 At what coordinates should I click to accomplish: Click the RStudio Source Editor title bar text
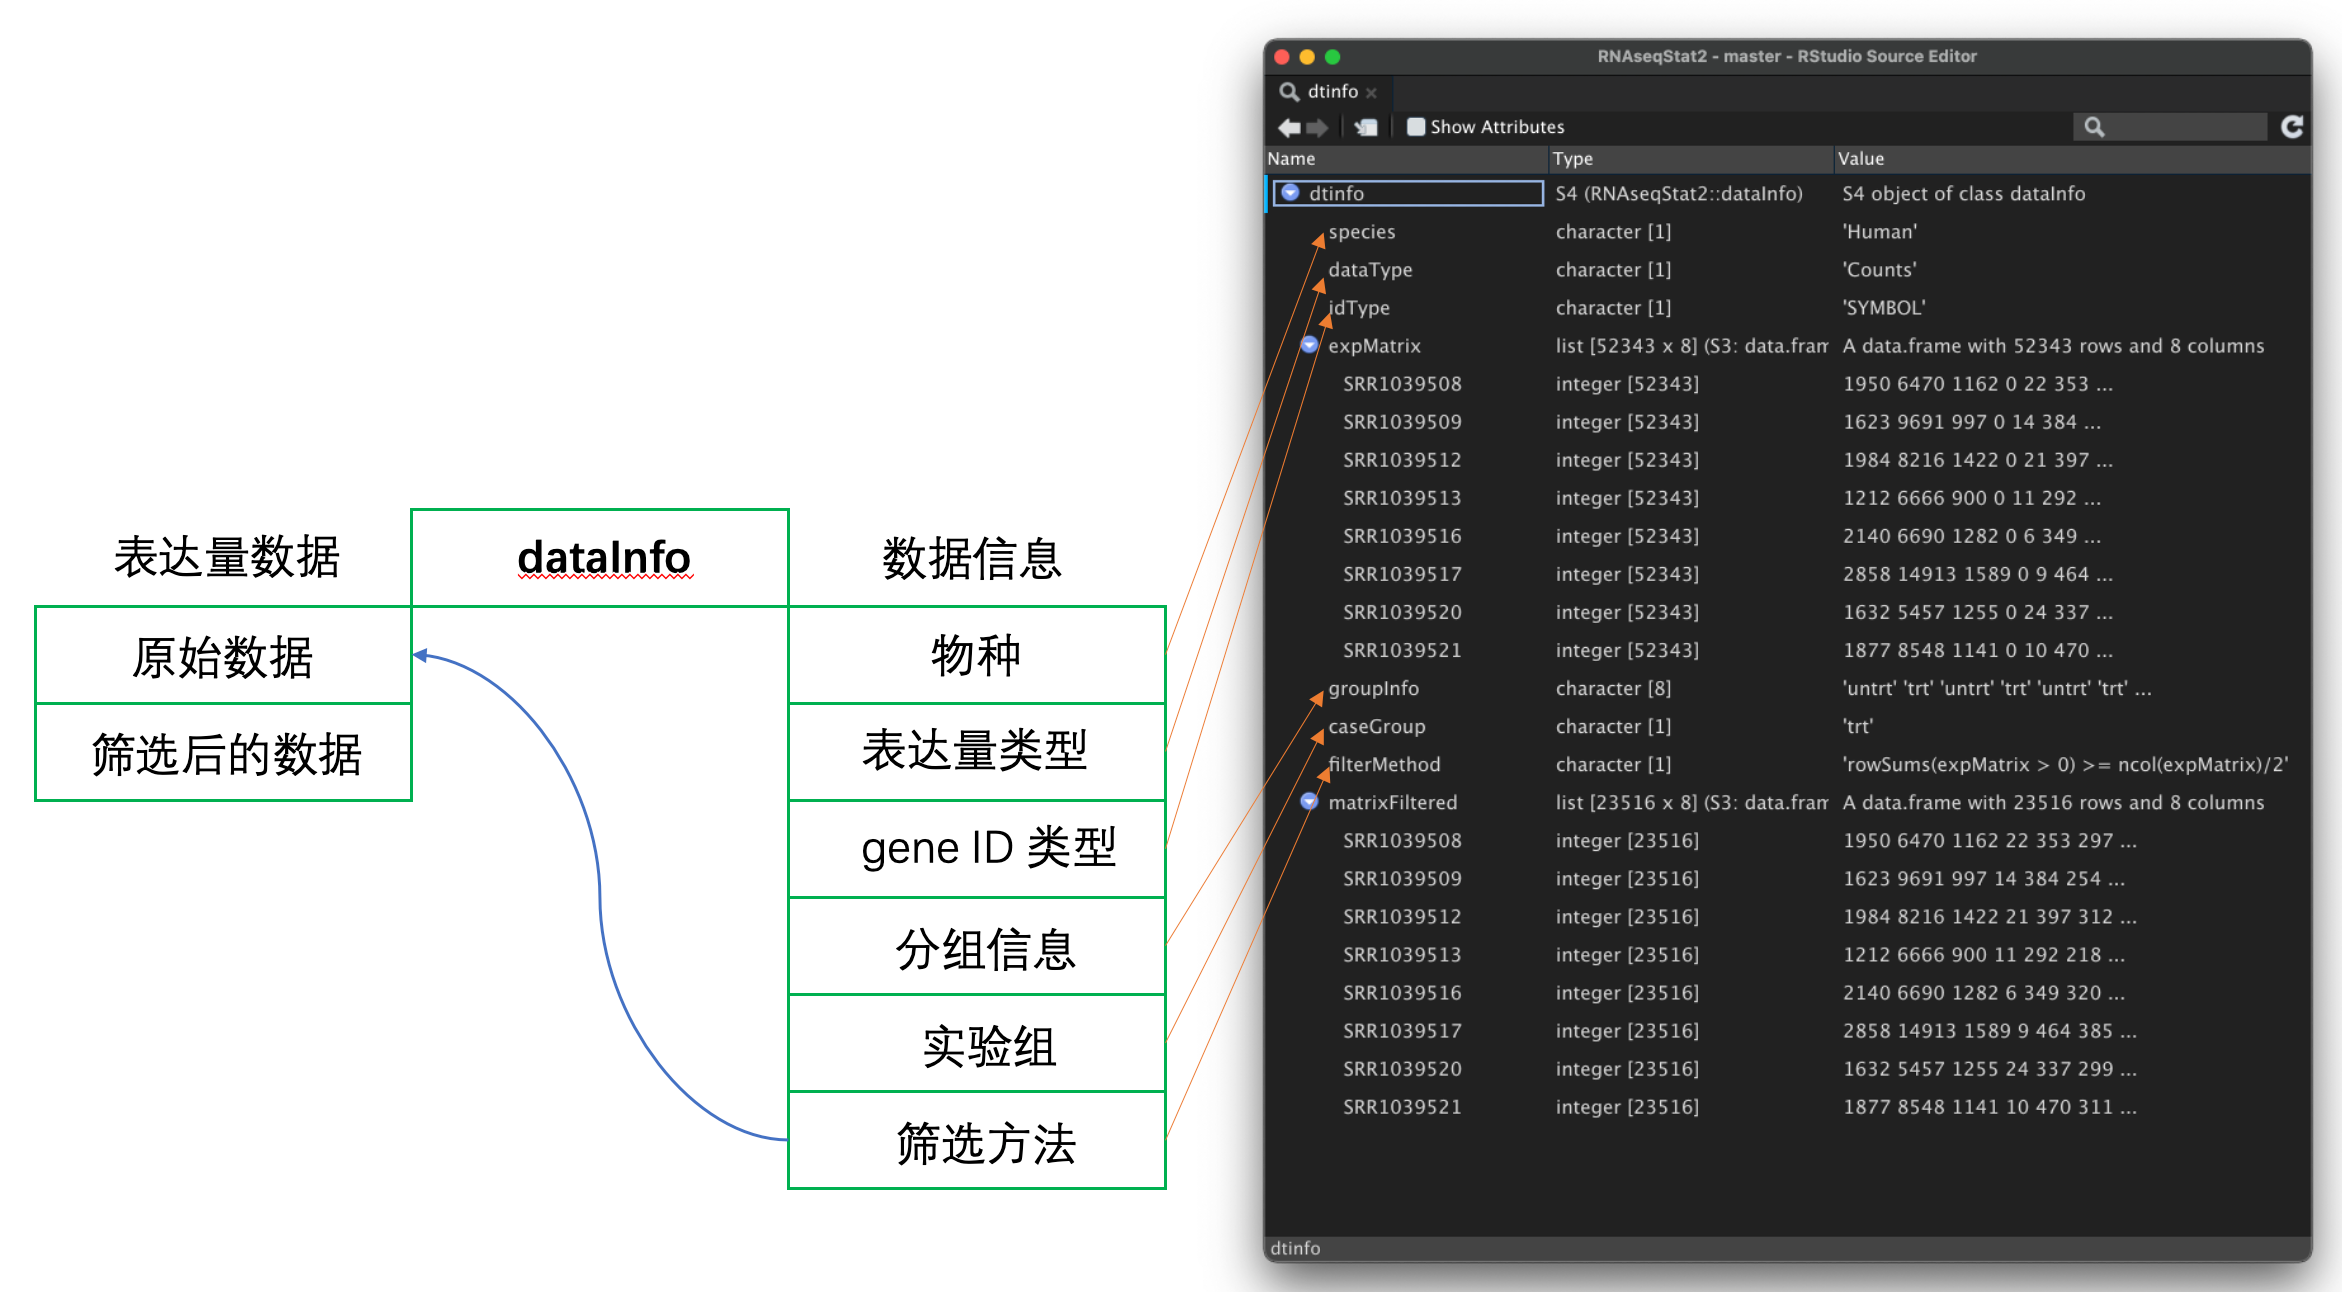point(1787,56)
